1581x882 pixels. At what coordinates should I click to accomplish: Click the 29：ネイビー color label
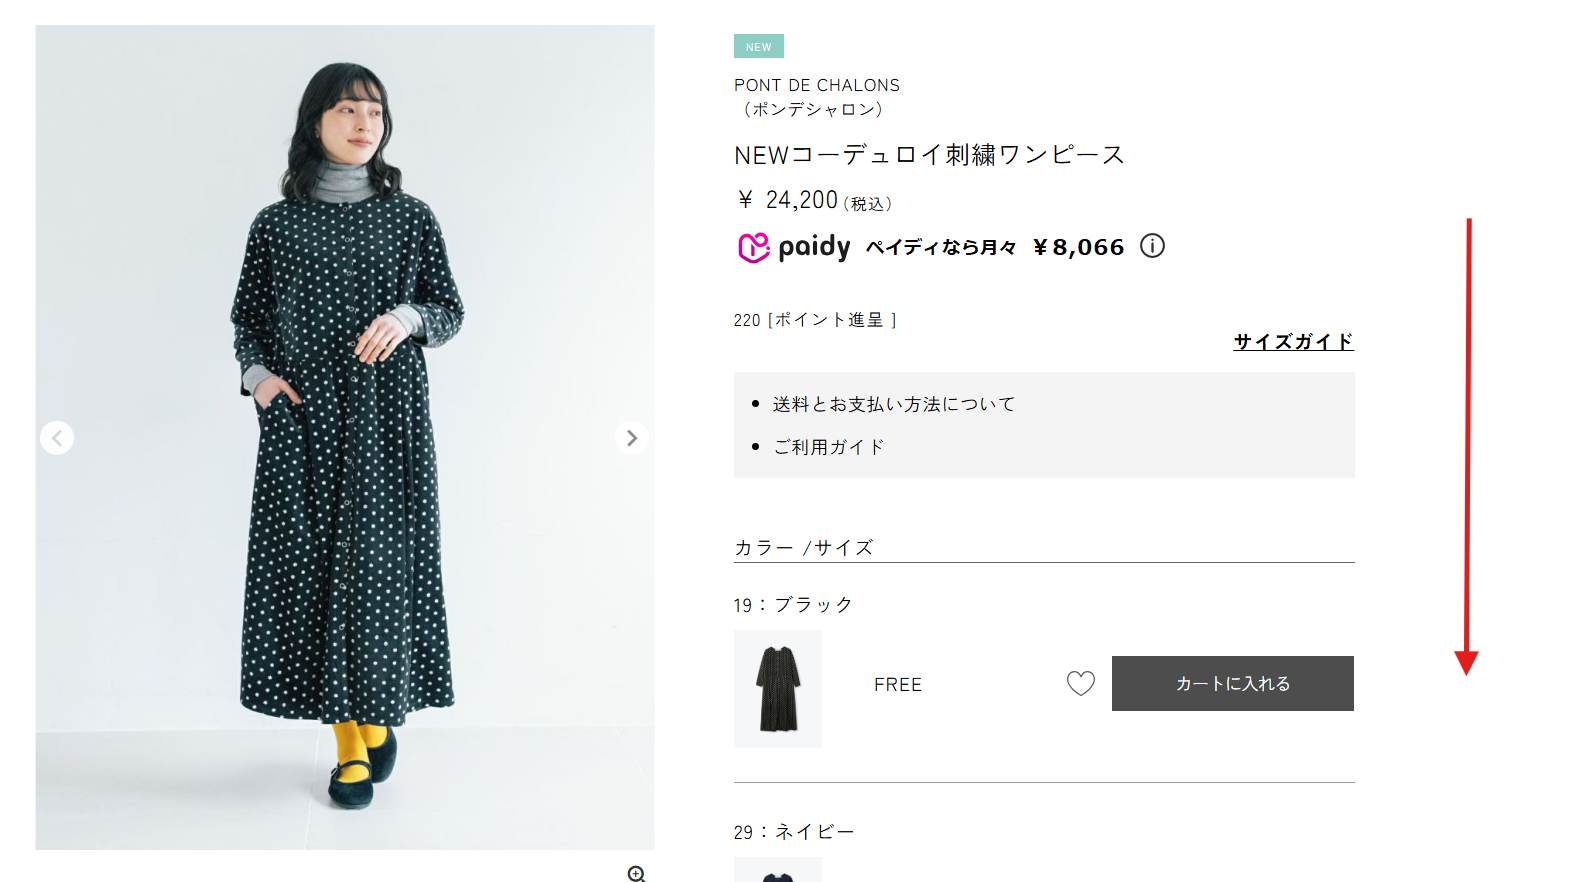[x=794, y=832]
